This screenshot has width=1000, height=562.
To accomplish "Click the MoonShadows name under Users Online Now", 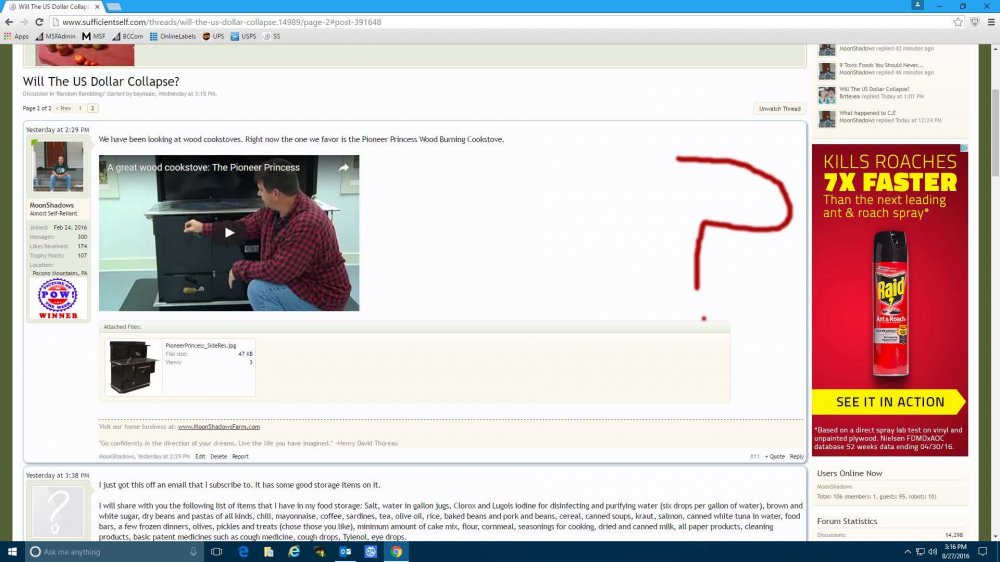I will pyautogui.click(x=834, y=487).
